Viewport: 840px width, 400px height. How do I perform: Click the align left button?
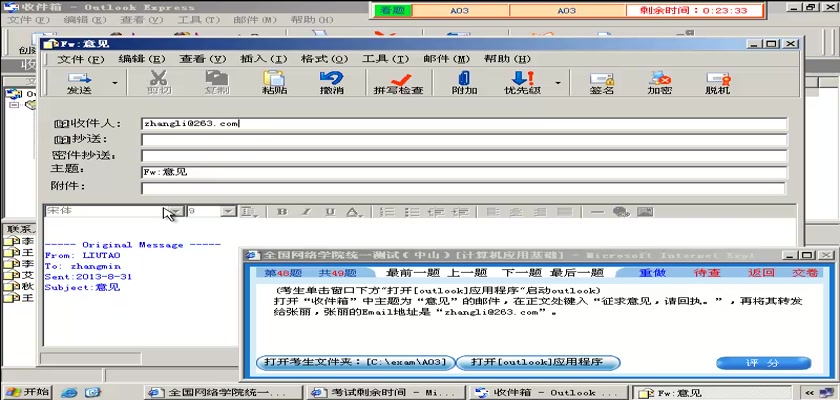(x=492, y=212)
